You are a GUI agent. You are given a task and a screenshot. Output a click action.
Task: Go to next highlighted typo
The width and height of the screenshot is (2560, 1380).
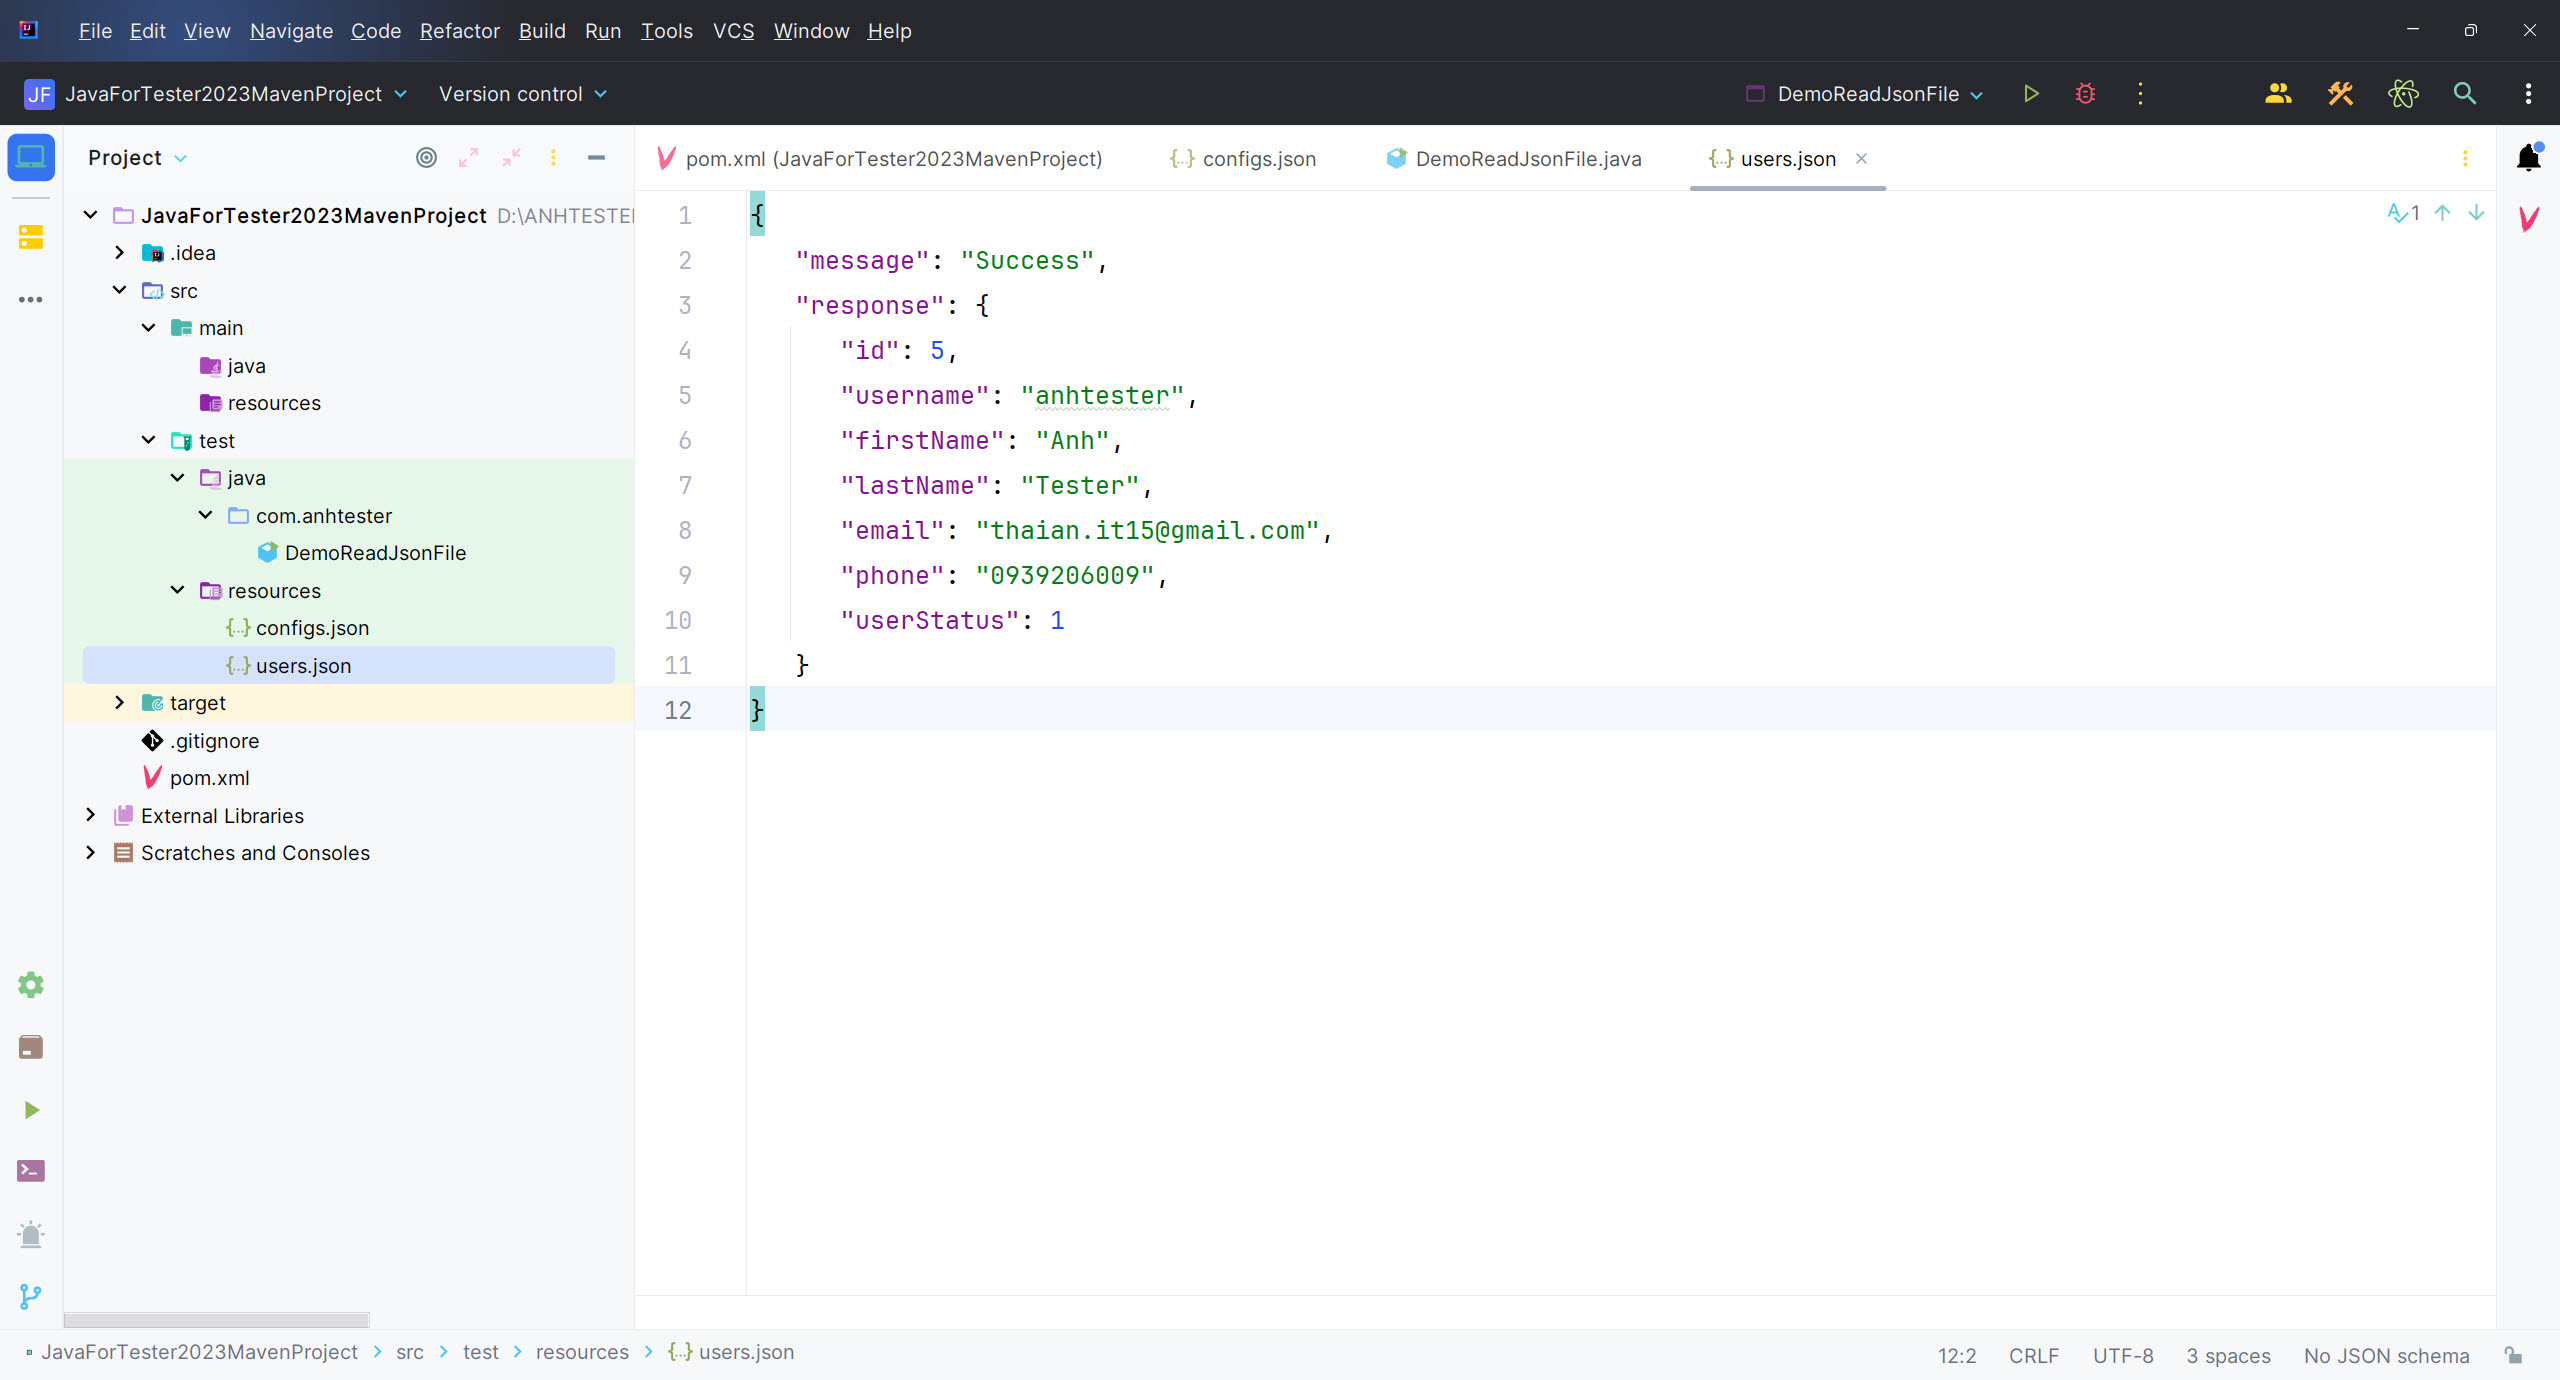(x=2476, y=213)
